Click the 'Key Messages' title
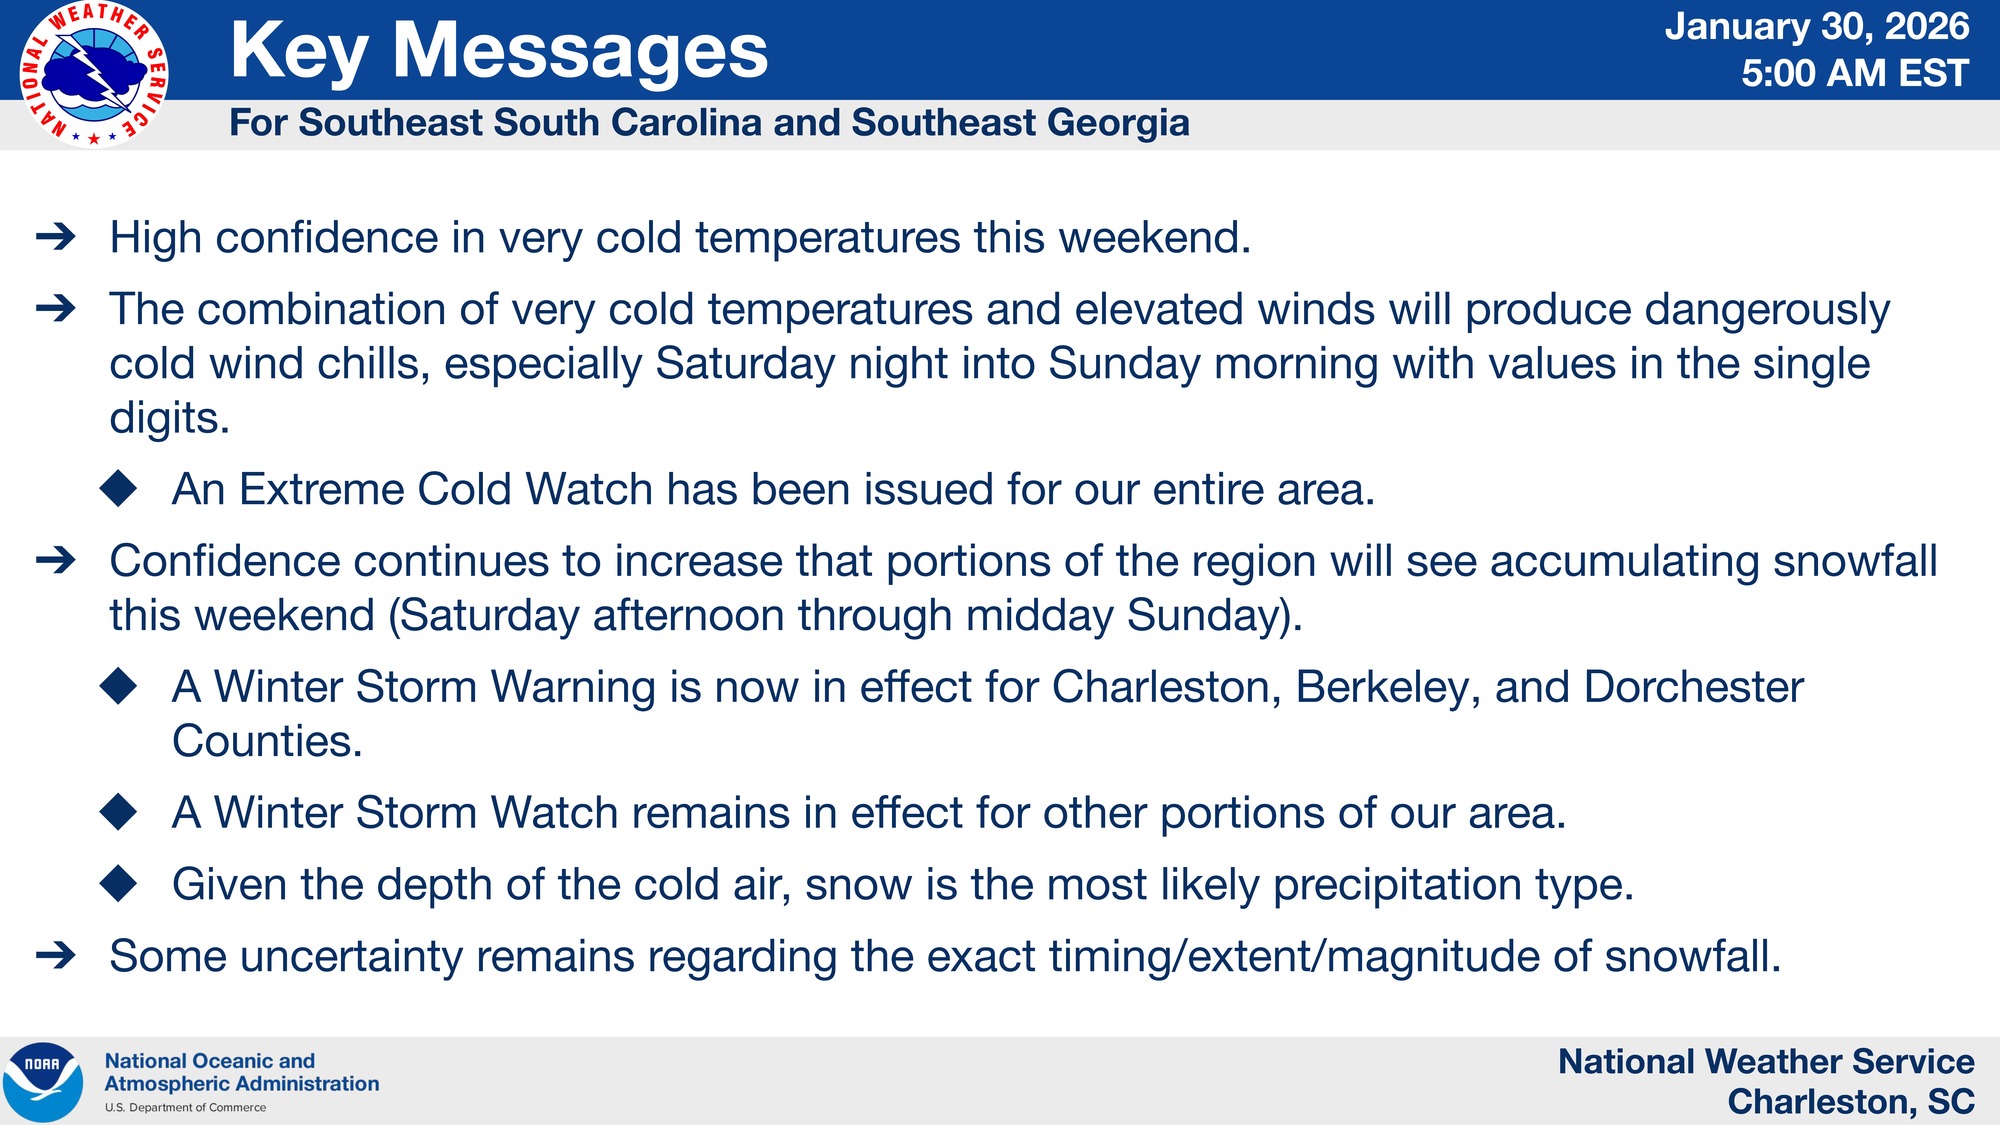The height and width of the screenshot is (1125, 2000). [499, 50]
